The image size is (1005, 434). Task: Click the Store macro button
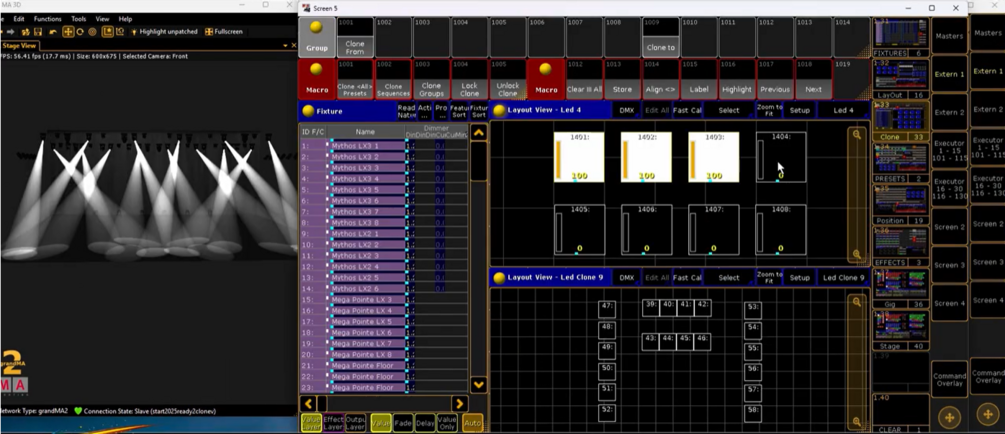[x=622, y=78]
